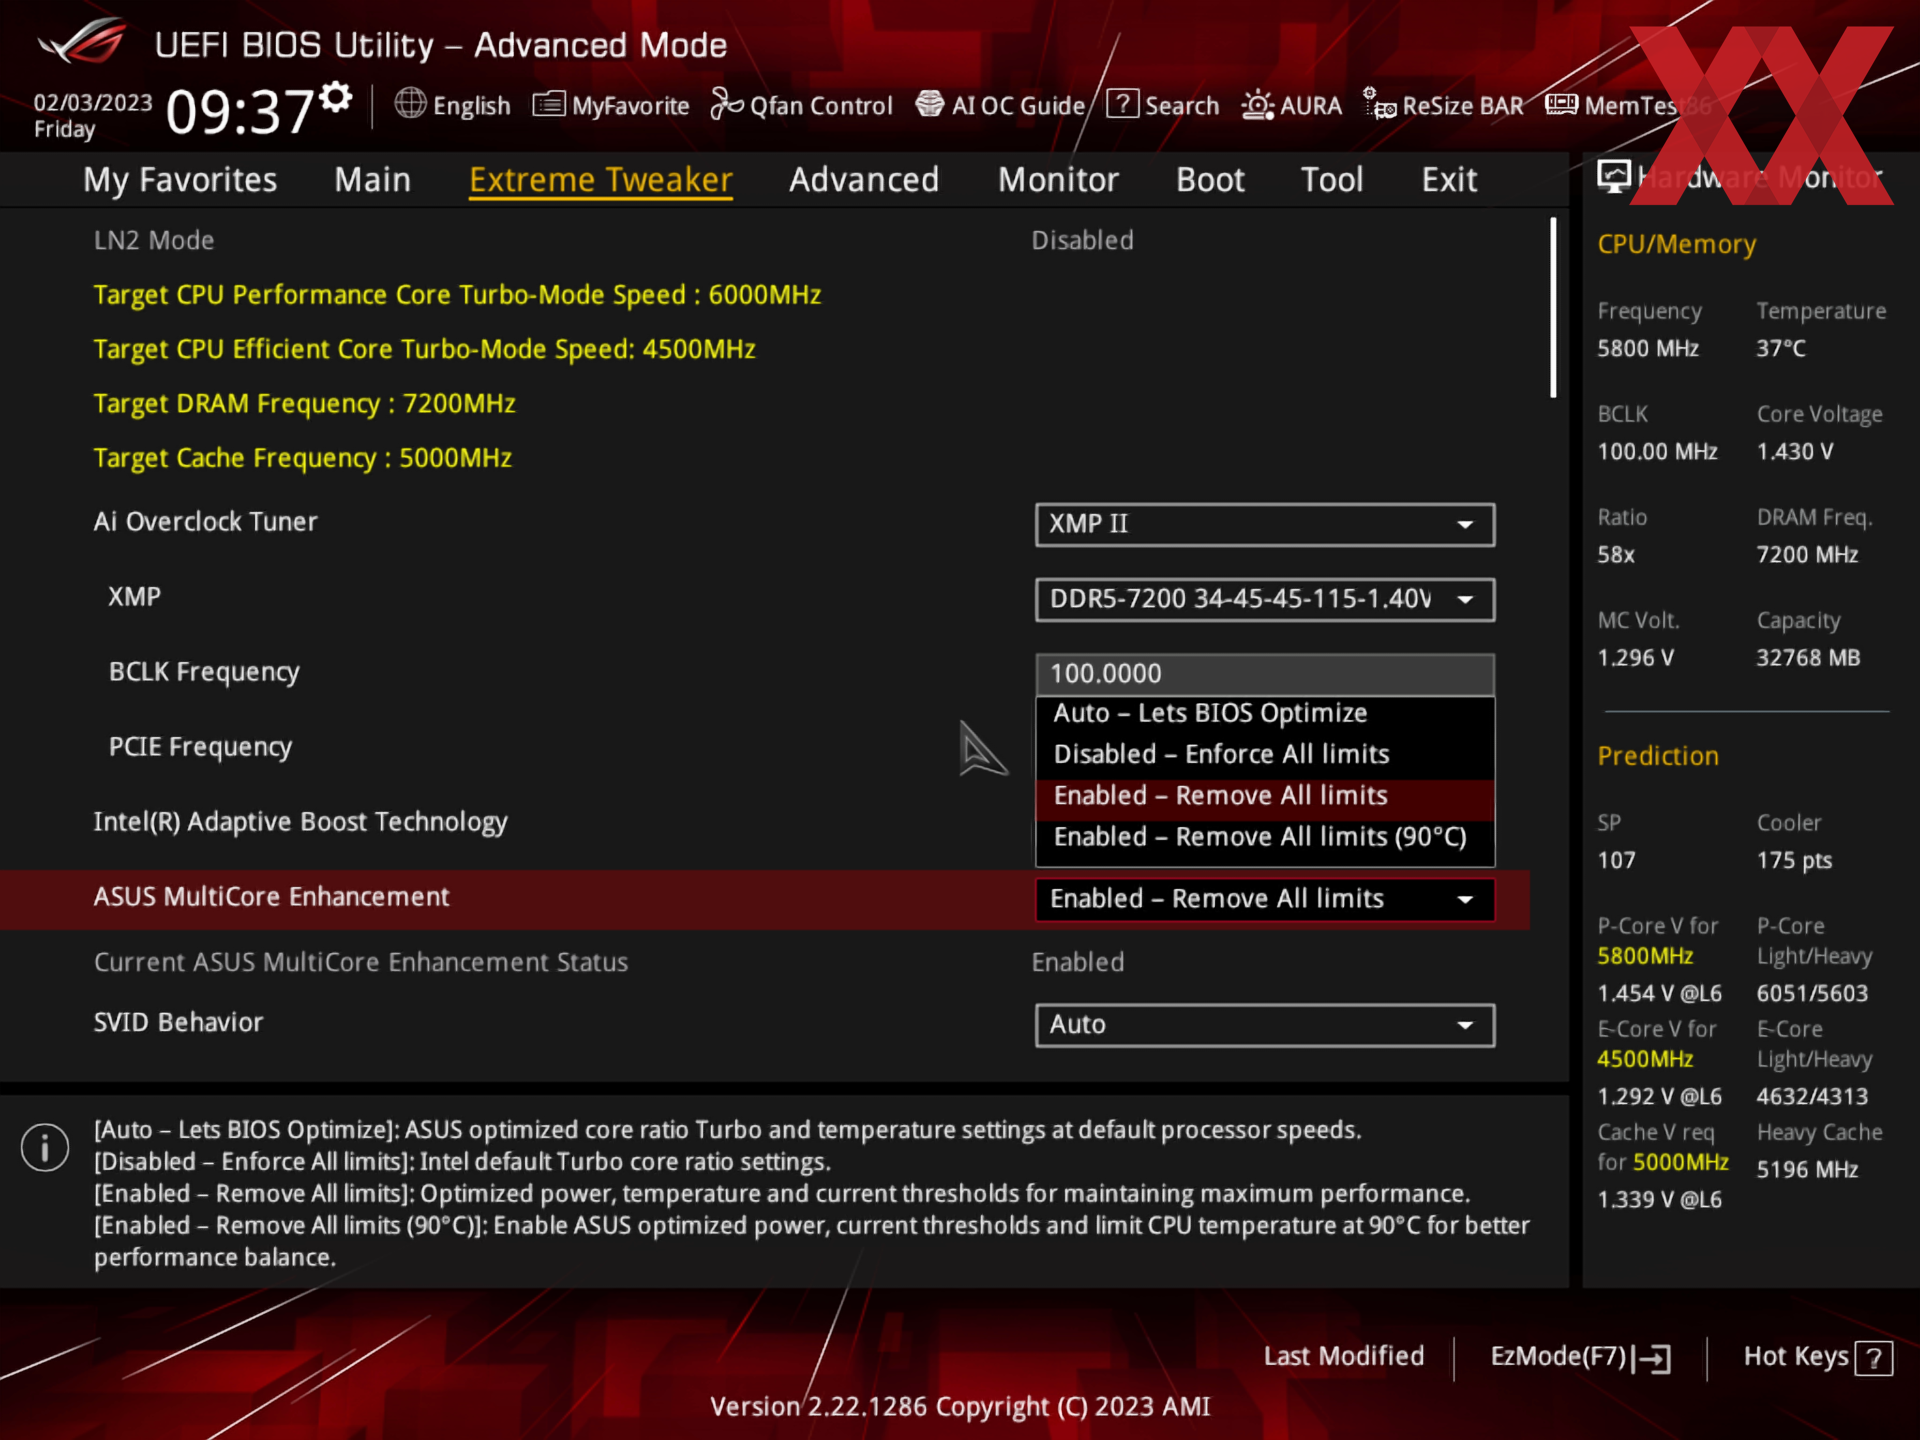Viewport: 1920px width, 1440px height.
Task: Click the BIOS version copyright text
Action: [960, 1406]
